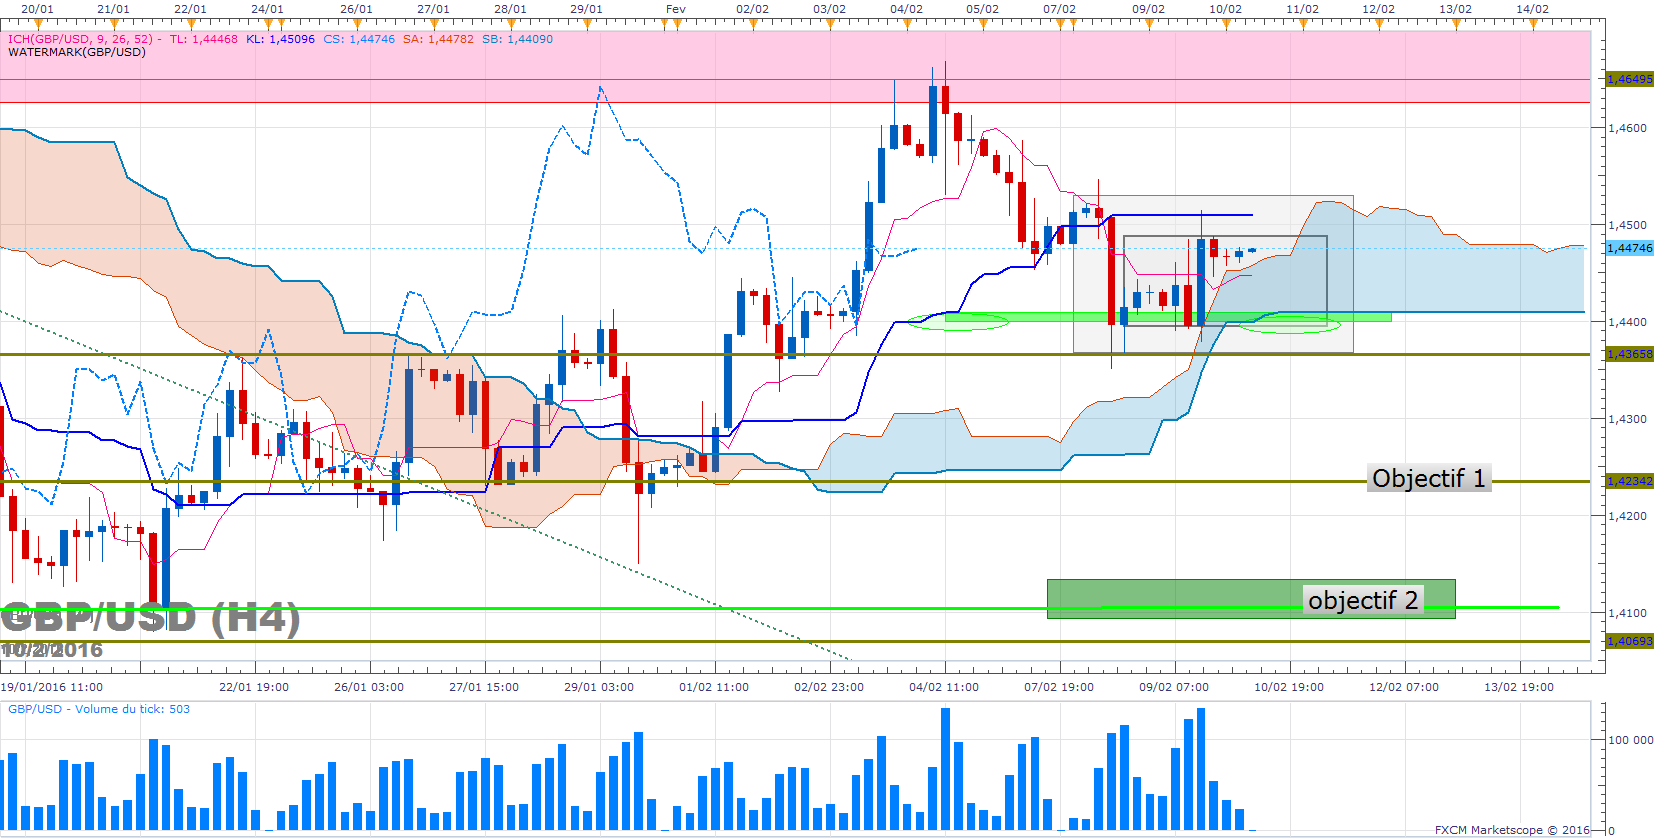Click the 1,40693 price level tag
Viewport: 1663px width, 838px height.
(x=1629, y=641)
